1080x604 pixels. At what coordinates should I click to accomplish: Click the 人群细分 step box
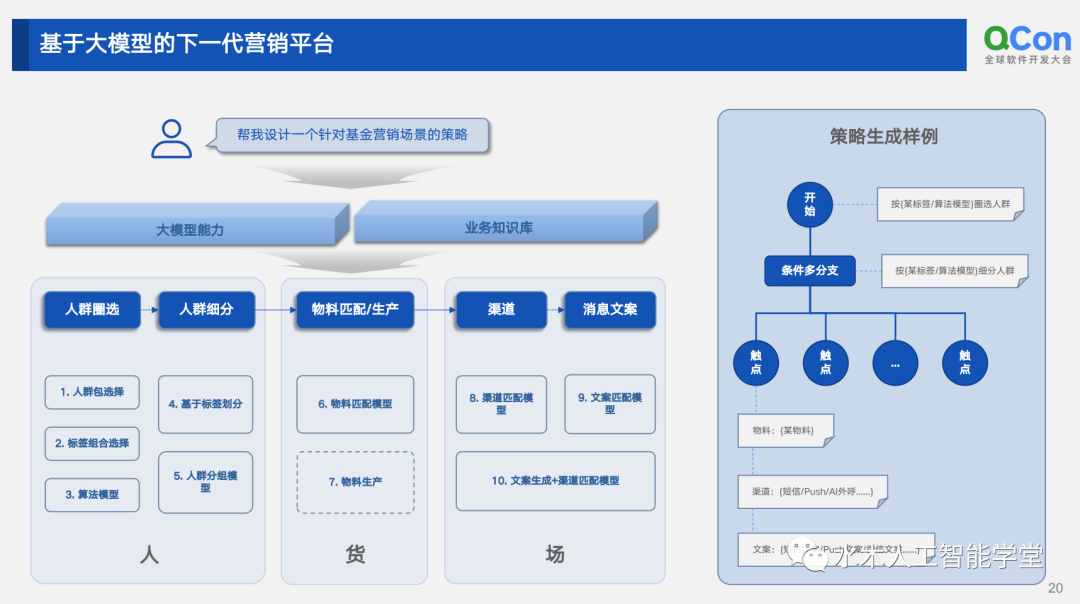tap(206, 310)
